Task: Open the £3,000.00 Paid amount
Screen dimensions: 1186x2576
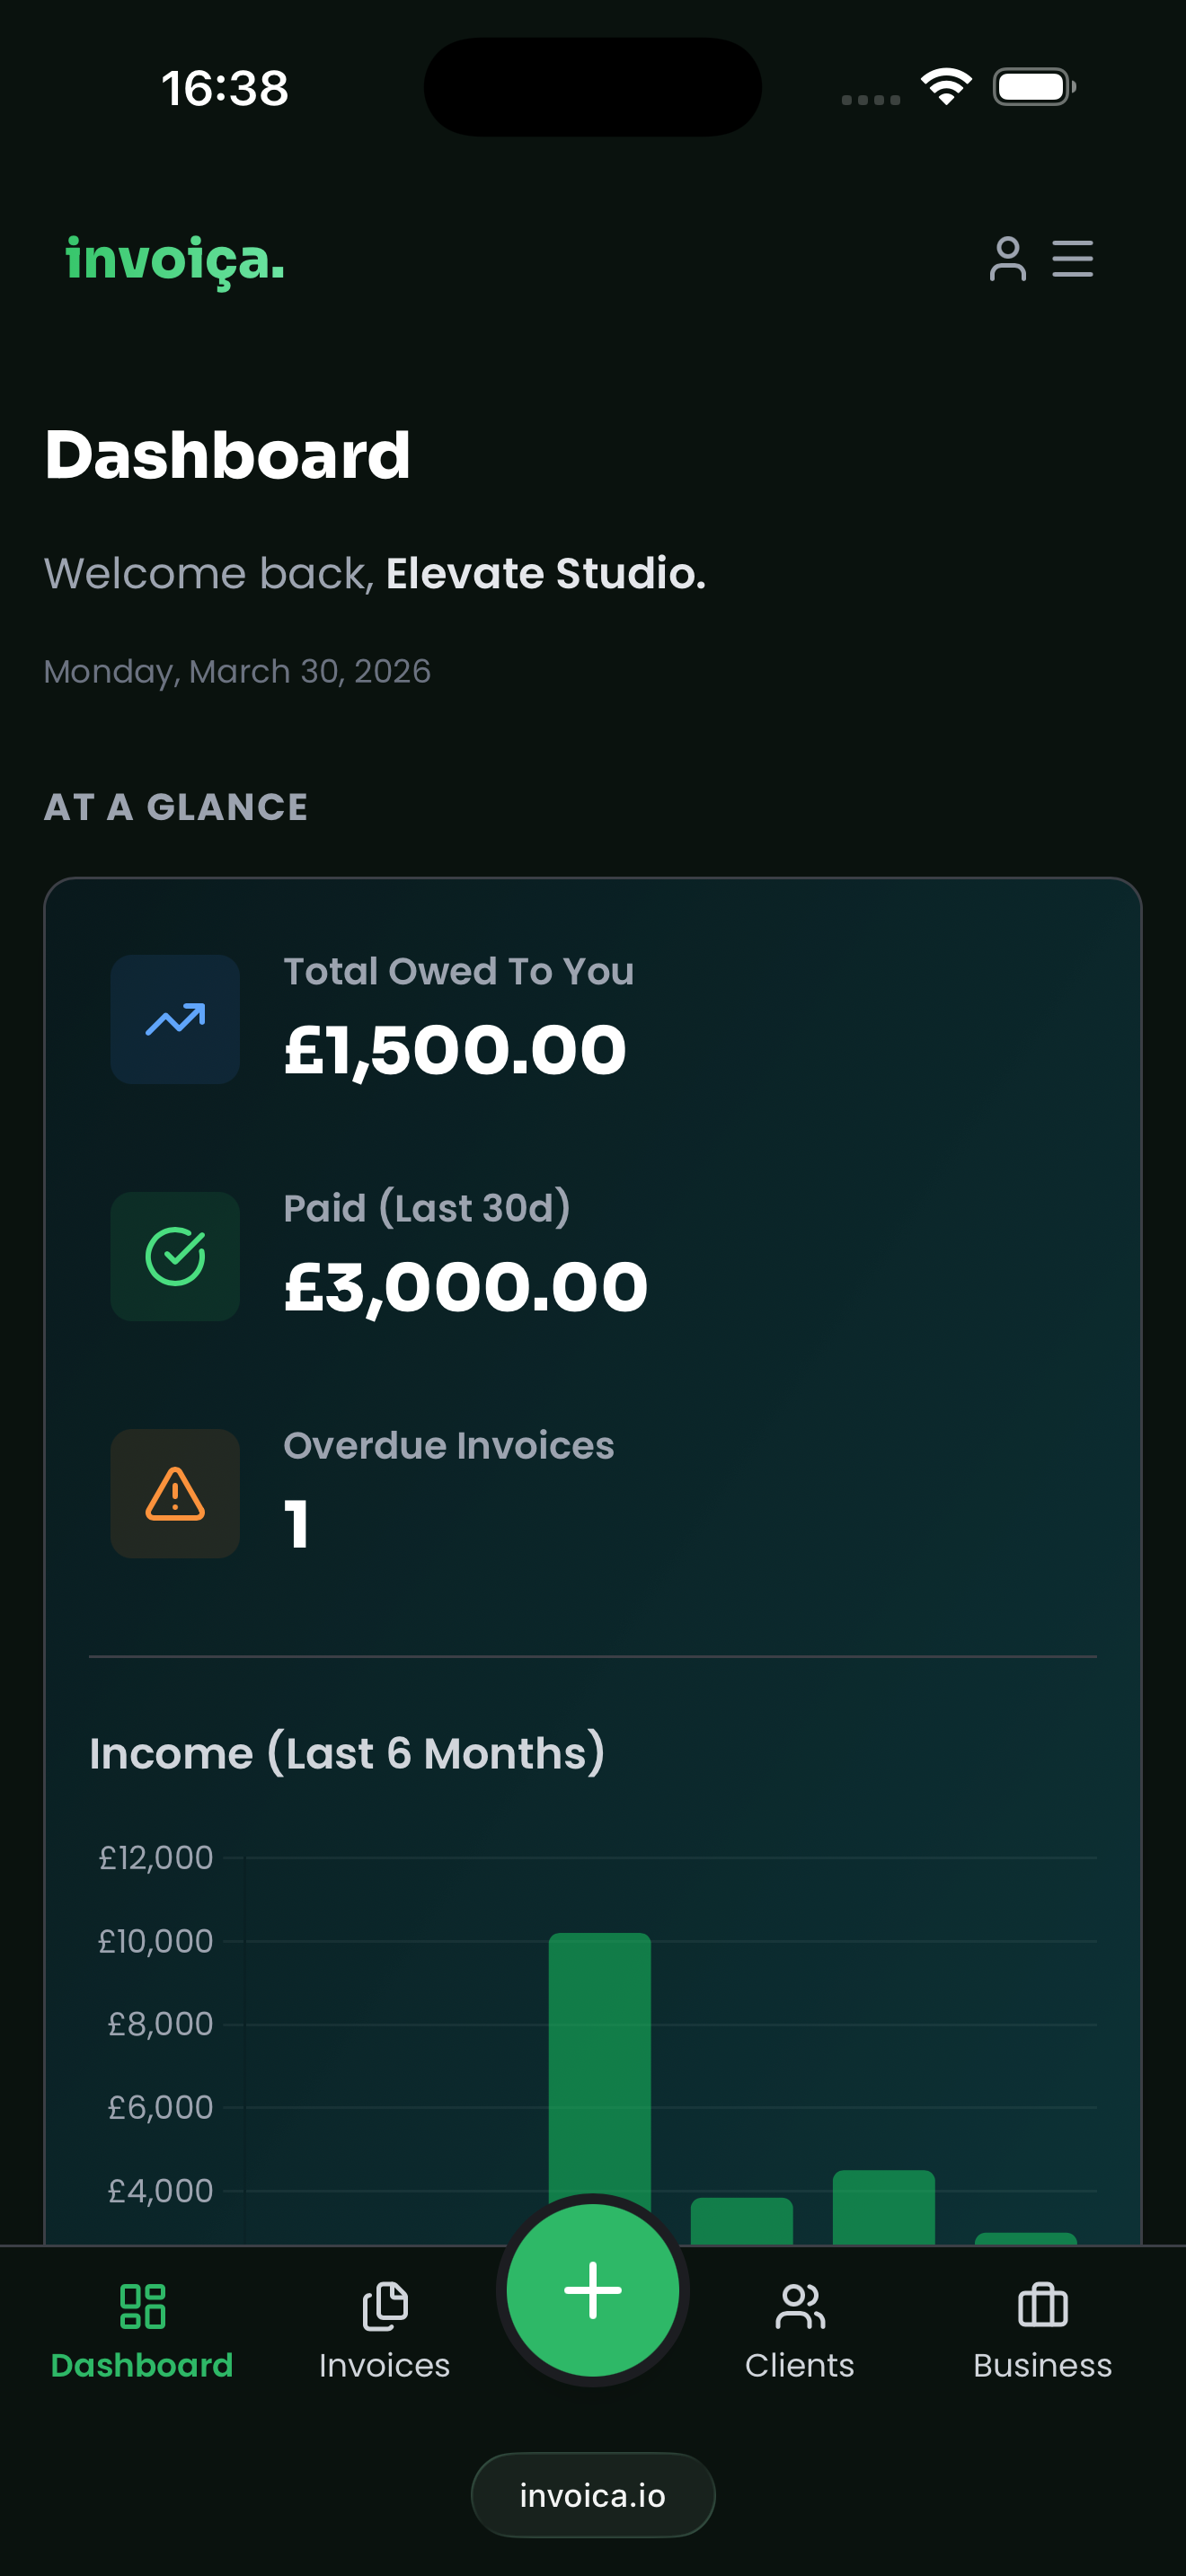Action: pos(466,1288)
